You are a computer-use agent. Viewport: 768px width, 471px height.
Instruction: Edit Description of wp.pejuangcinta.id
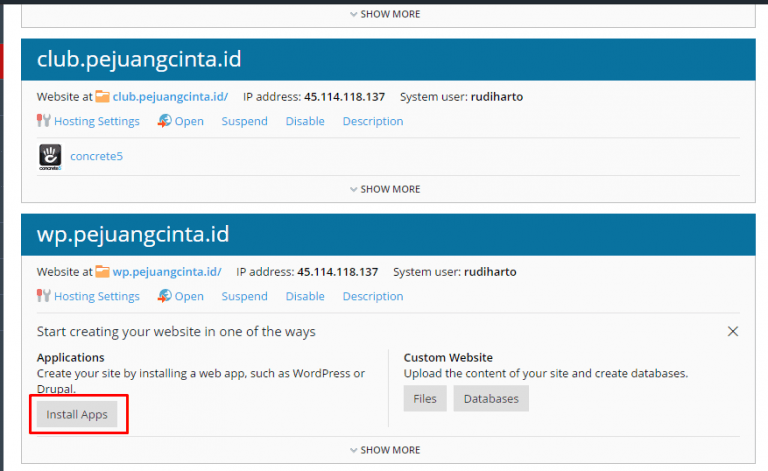(x=373, y=297)
